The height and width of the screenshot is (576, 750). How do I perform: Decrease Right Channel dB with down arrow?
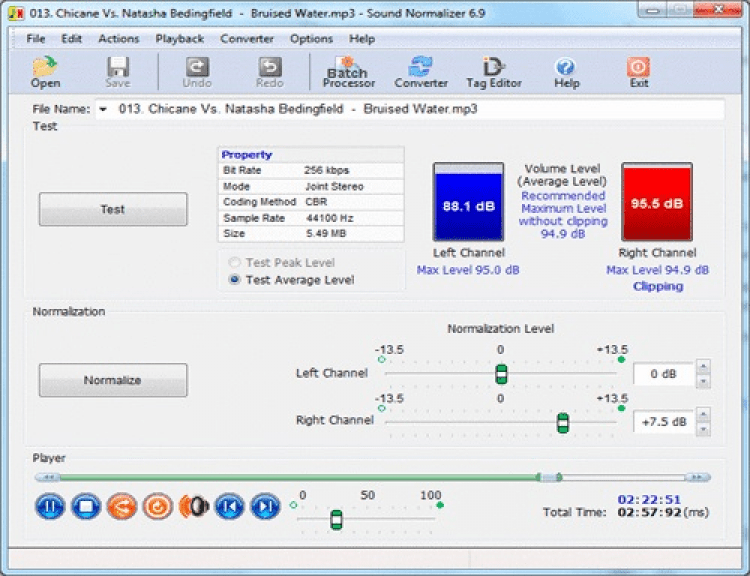[x=703, y=429]
